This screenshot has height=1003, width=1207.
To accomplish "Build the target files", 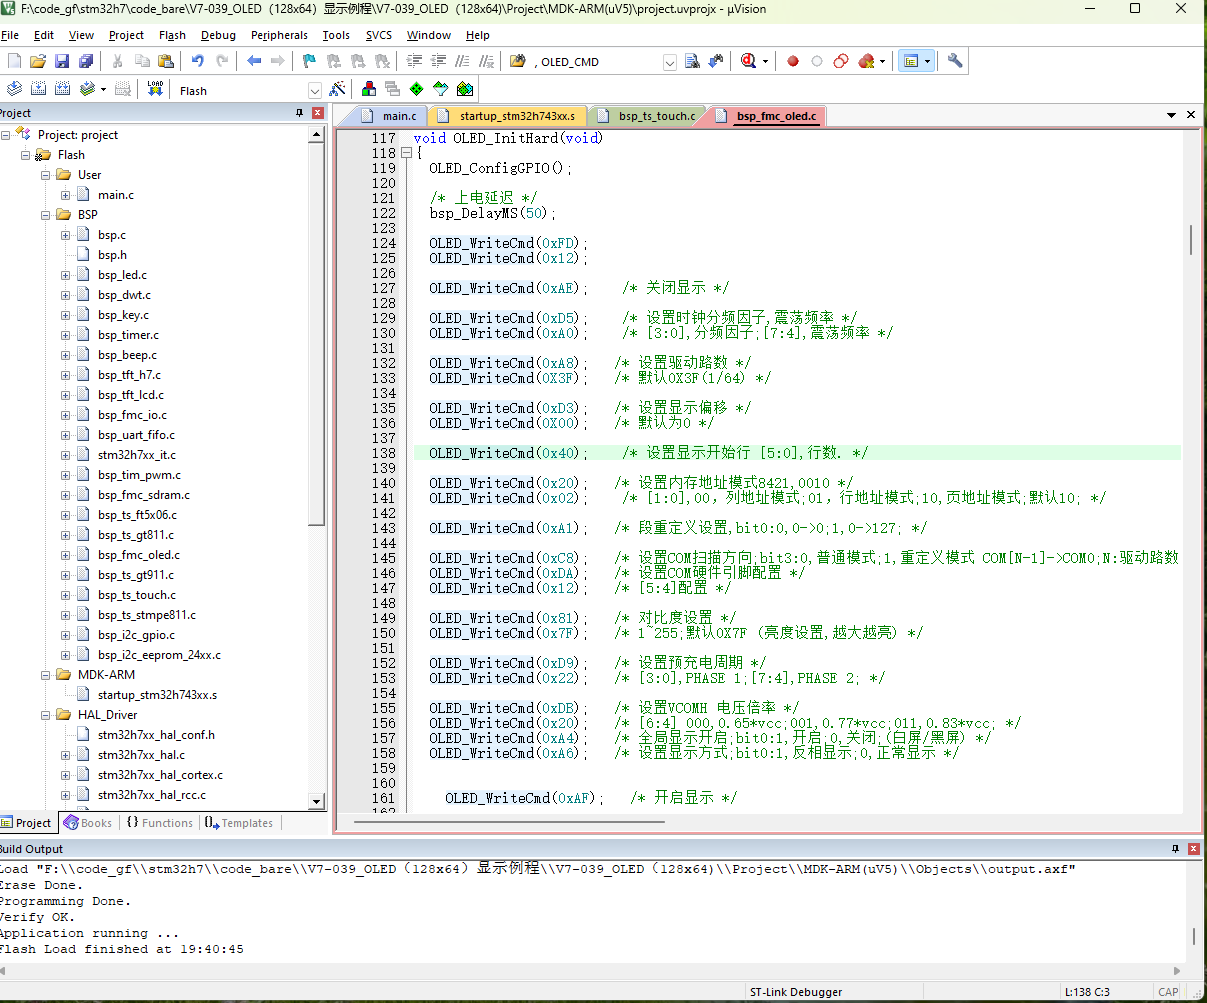I will point(38,89).
